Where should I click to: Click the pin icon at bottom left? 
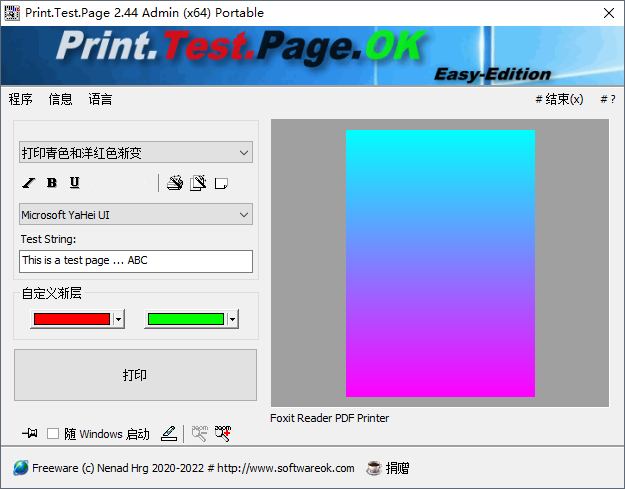coord(30,433)
